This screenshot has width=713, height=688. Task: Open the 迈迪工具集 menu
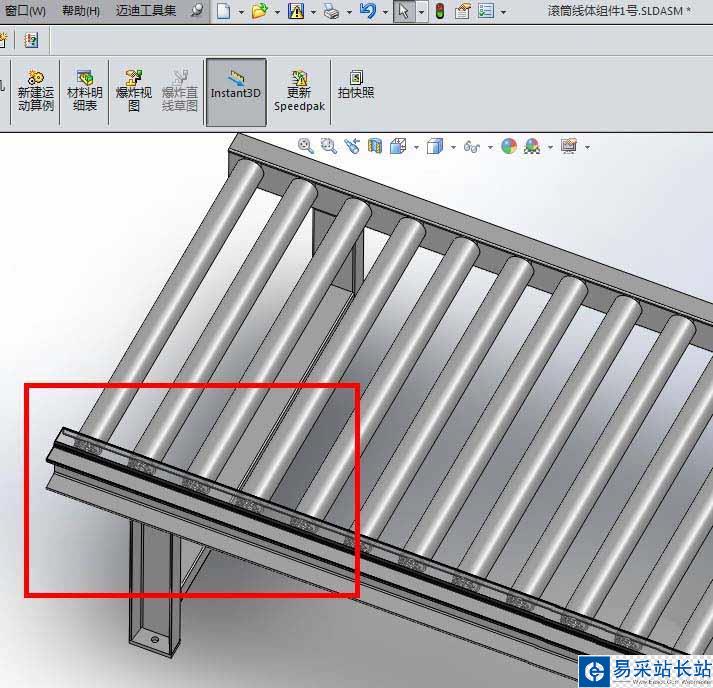tap(146, 10)
